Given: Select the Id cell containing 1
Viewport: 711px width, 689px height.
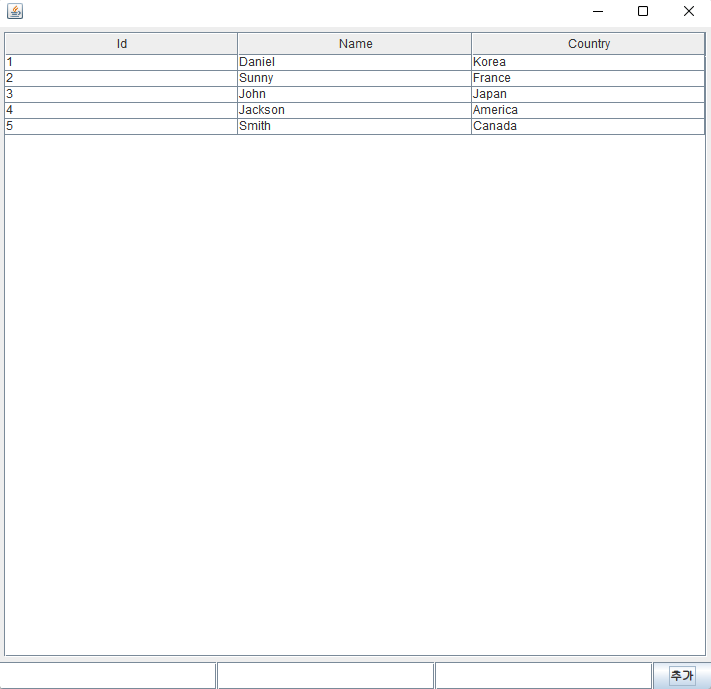Looking at the screenshot, I should click(x=121, y=62).
